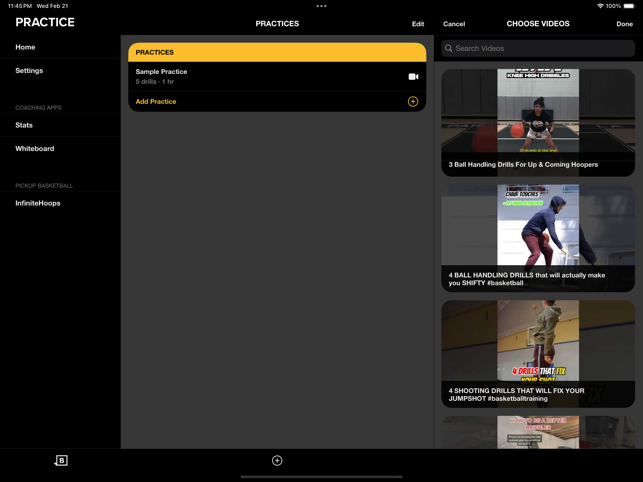
Task: Tap the PRACTICE app title
Action: click(45, 22)
